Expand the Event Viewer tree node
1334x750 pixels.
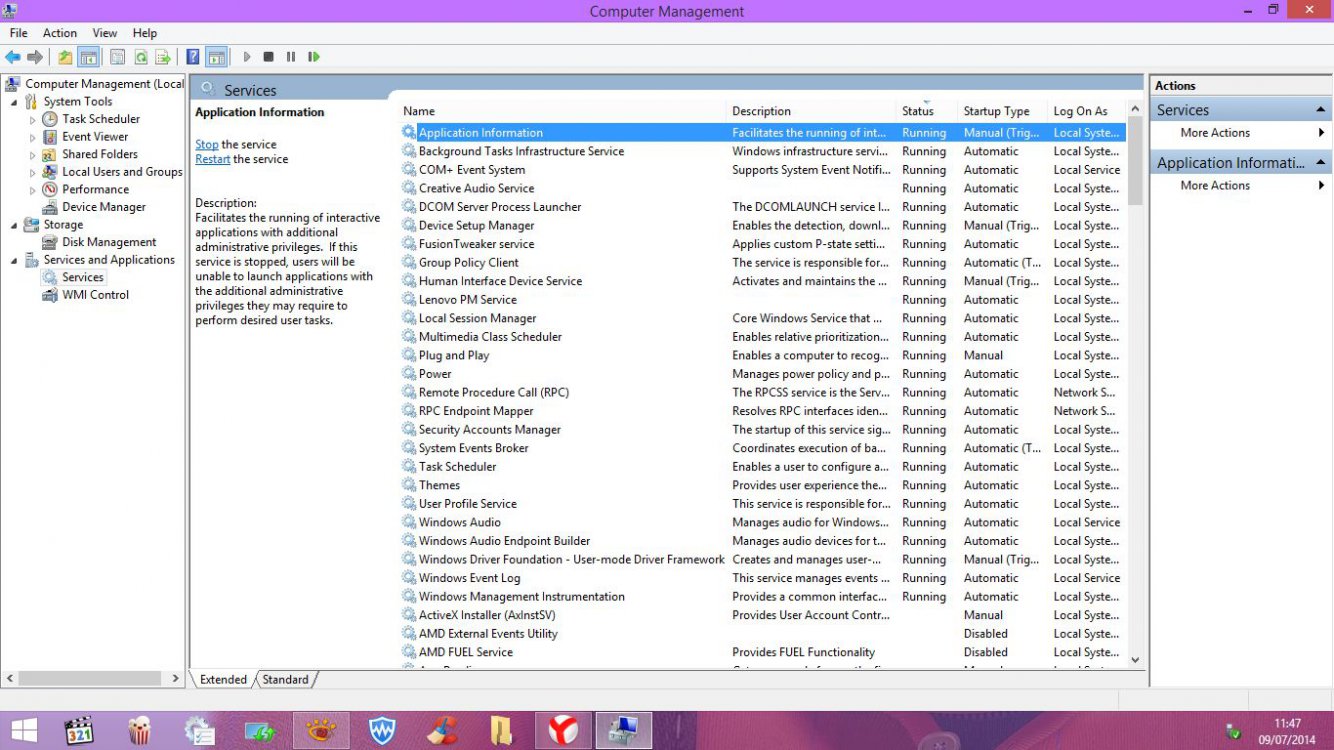tap(32, 137)
